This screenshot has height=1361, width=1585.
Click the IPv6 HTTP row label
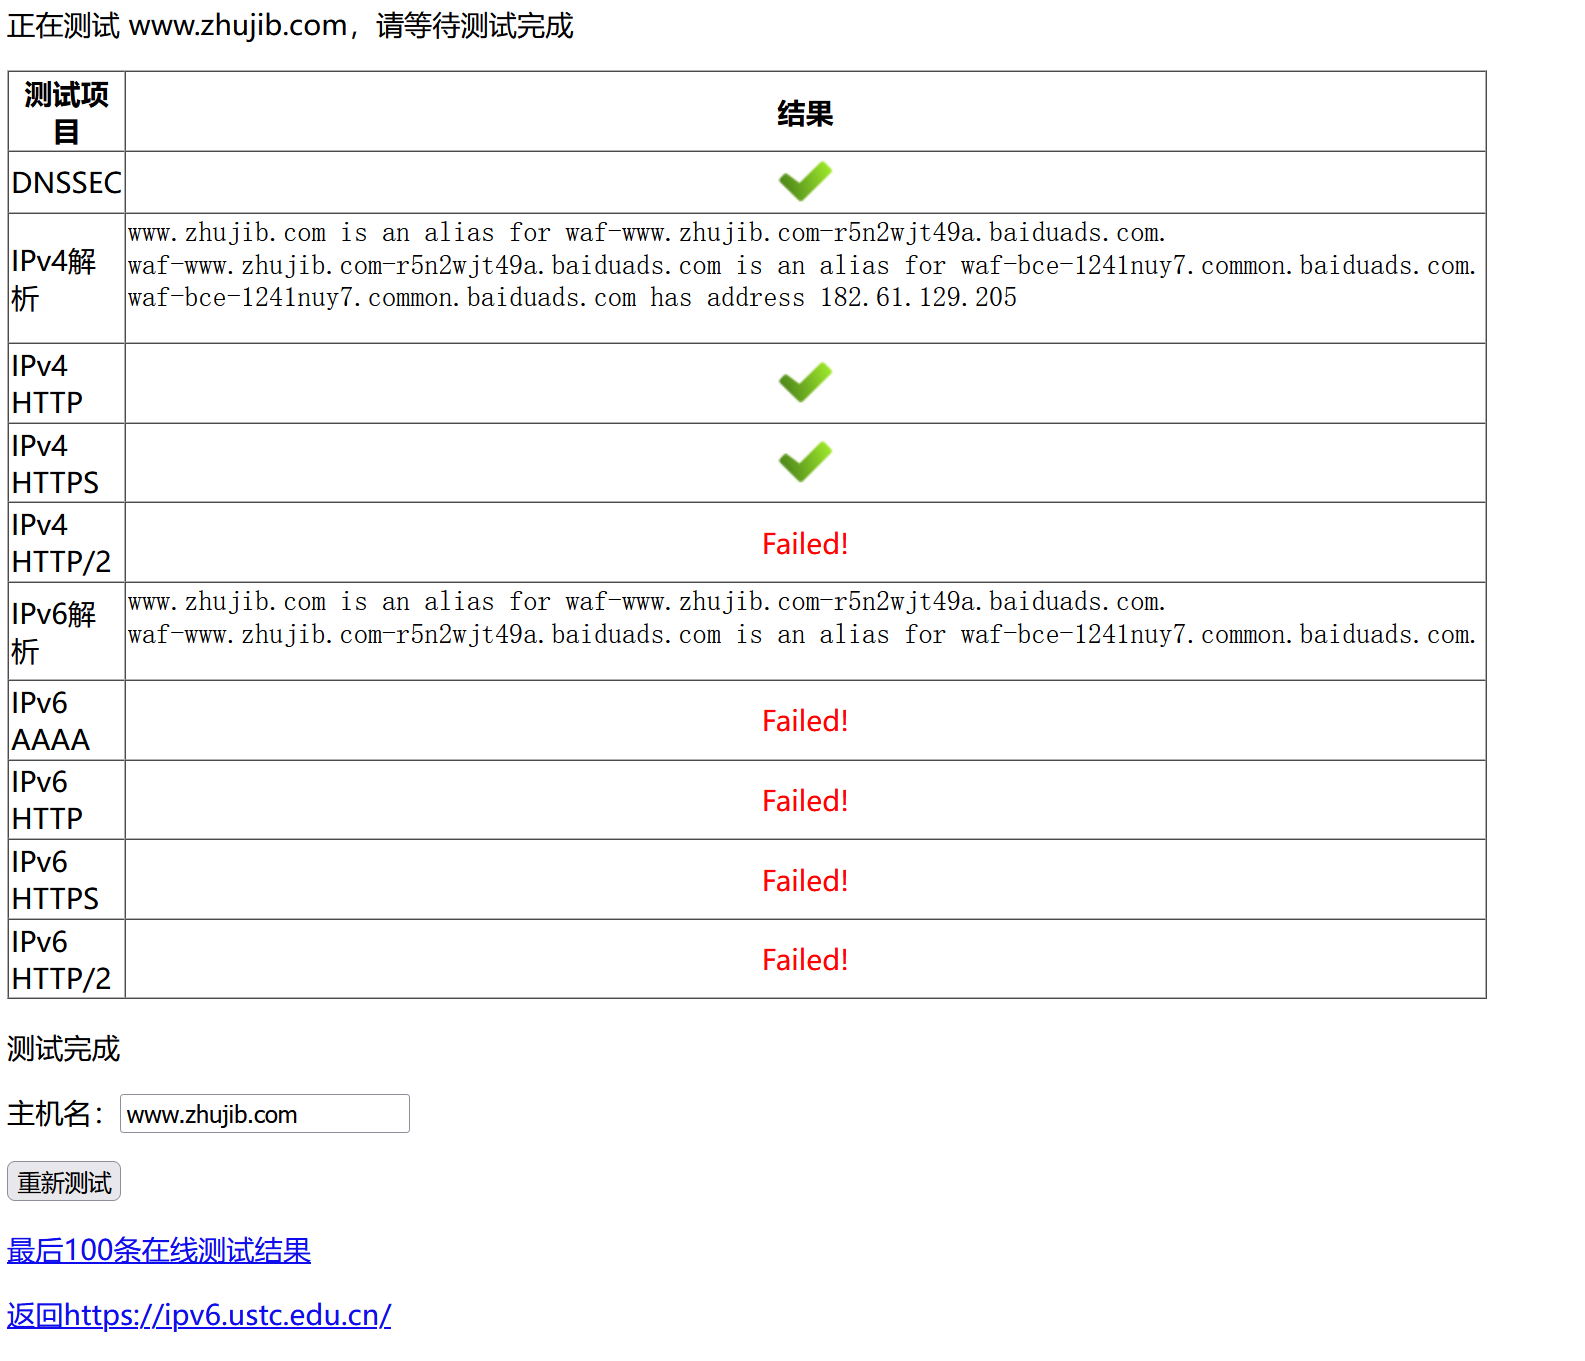[47, 800]
